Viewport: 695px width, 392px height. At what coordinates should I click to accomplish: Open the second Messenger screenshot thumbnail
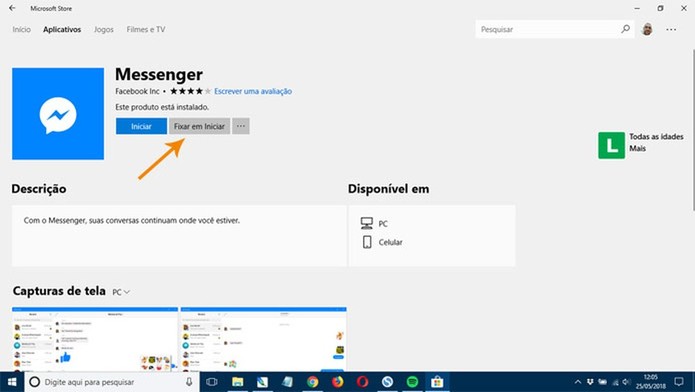(x=264, y=339)
